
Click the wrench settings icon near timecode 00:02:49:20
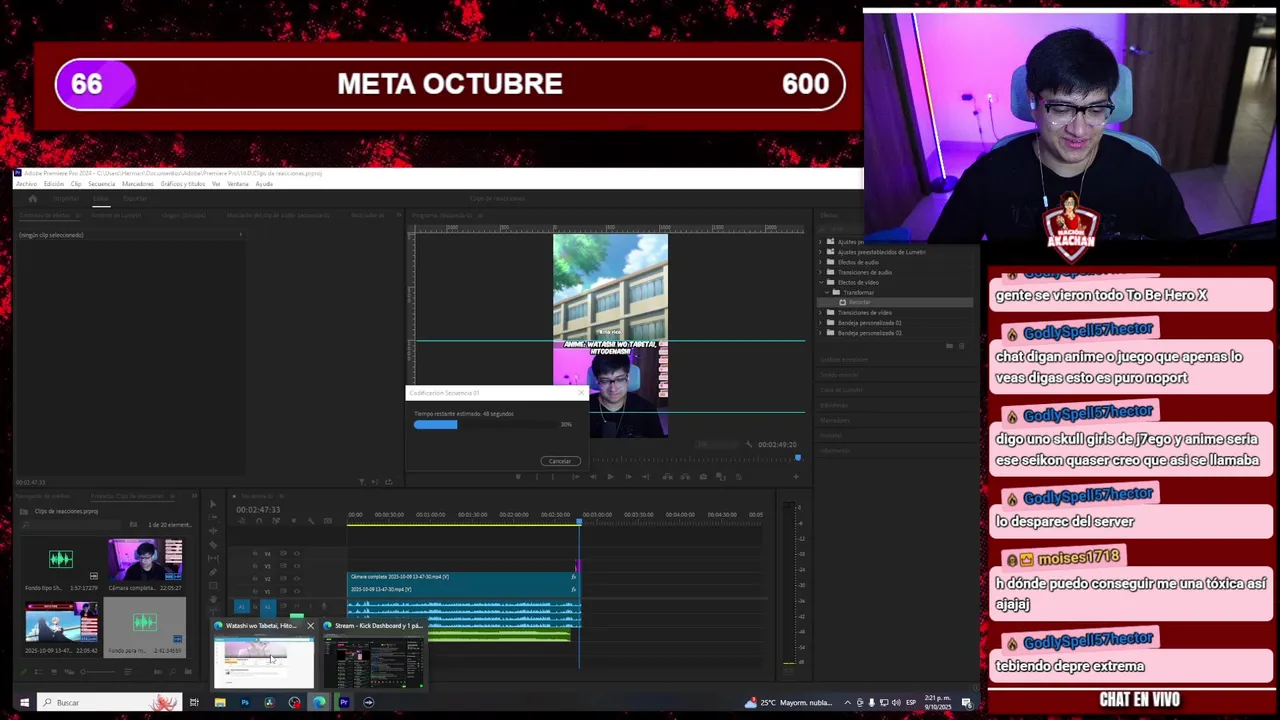point(748,444)
